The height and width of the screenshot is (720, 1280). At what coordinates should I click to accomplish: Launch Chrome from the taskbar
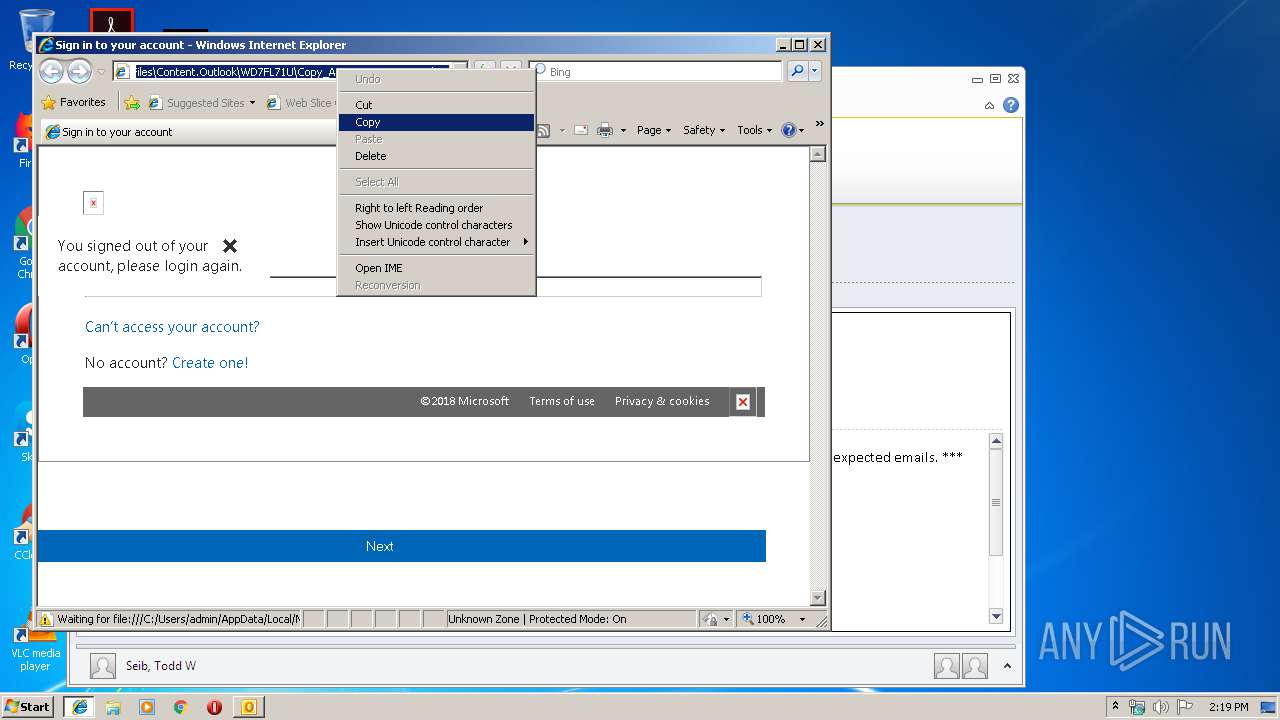click(x=180, y=706)
